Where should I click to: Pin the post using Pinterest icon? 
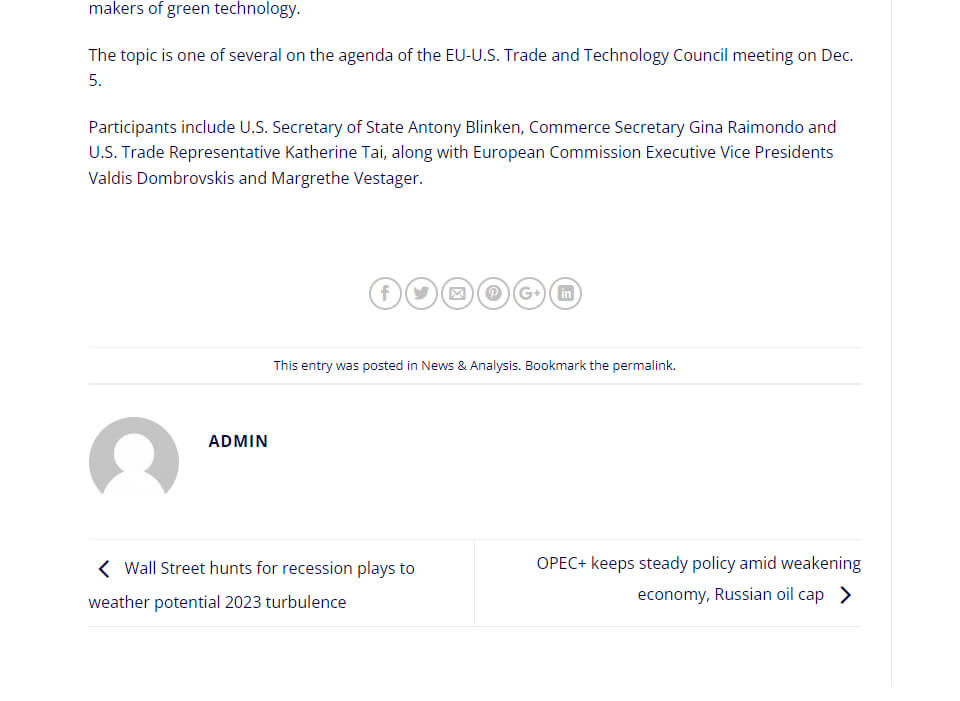tap(493, 293)
